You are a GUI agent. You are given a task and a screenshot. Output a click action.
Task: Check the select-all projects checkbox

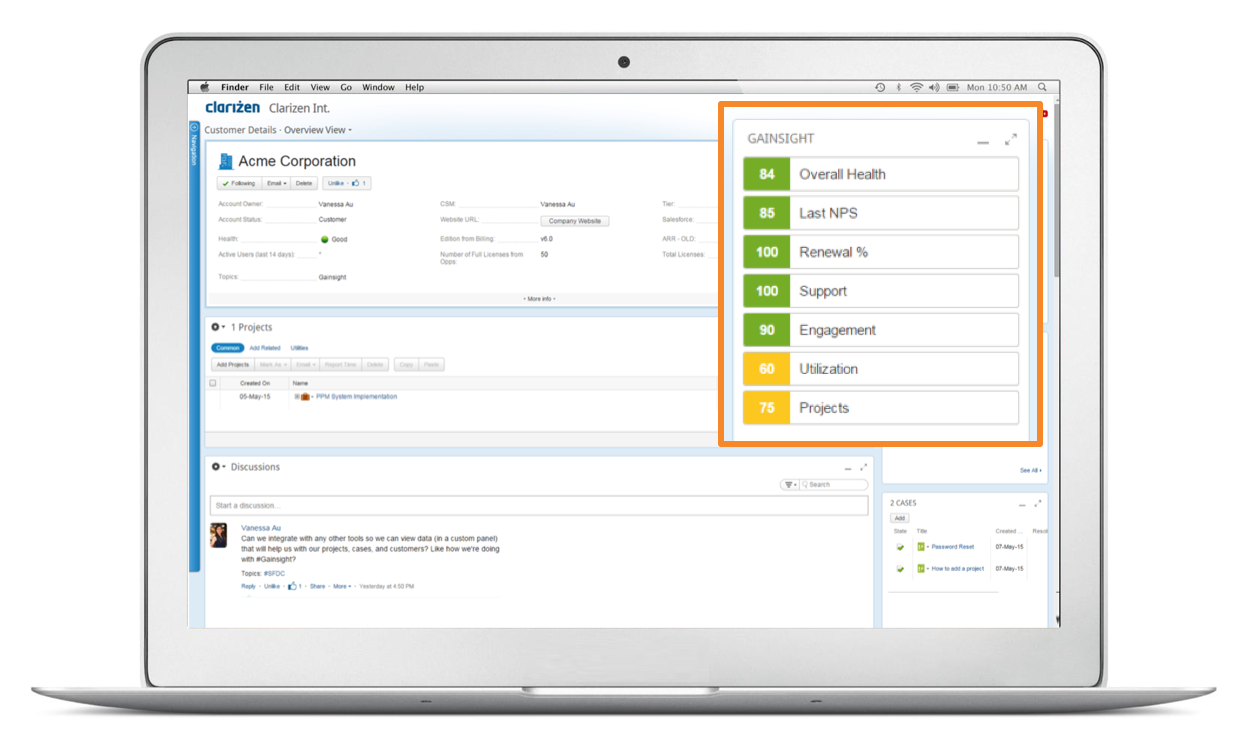click(x=213, y=383)
